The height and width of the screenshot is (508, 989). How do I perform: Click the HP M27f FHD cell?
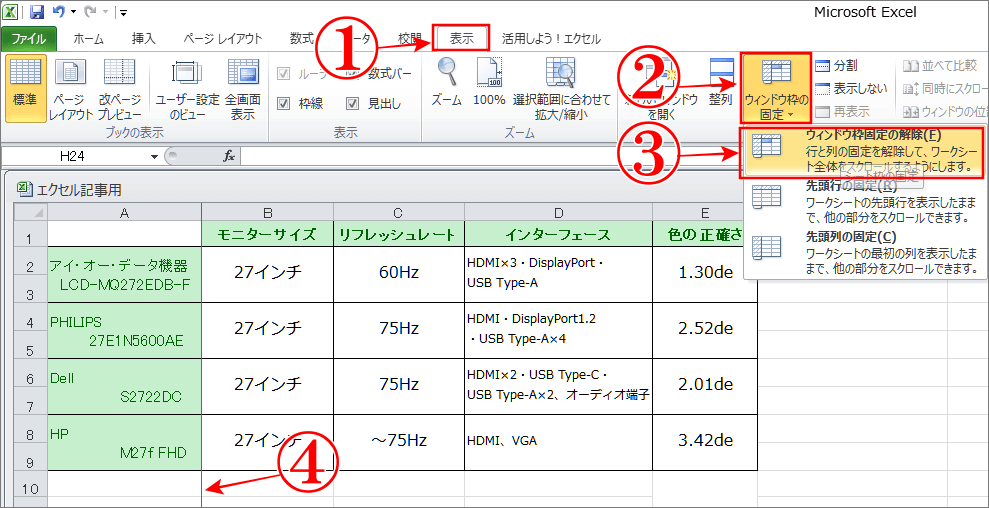tap(124, 442)
